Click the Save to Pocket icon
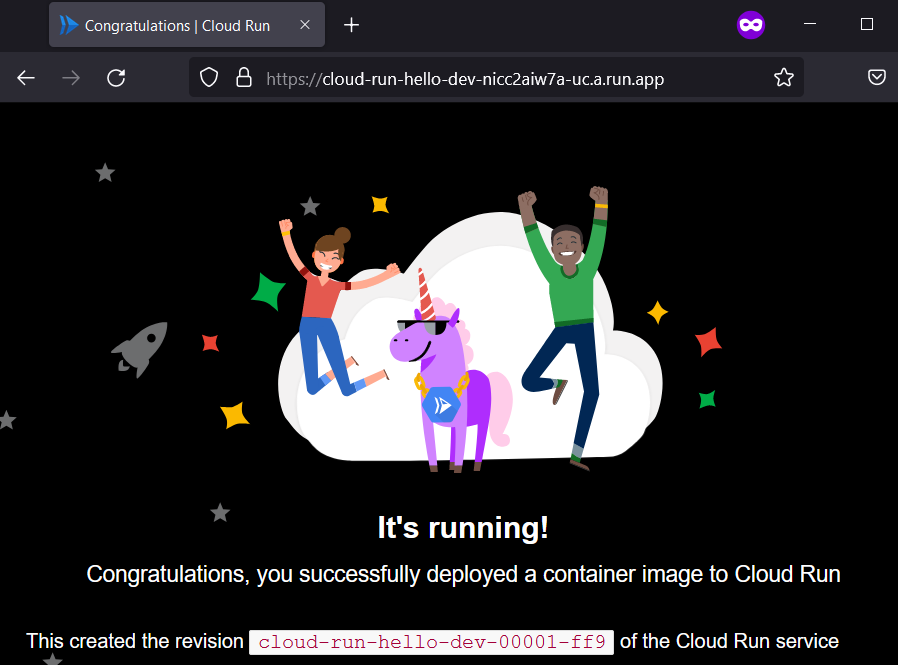Screen dimensions: 898x665 tap(877, 78)
